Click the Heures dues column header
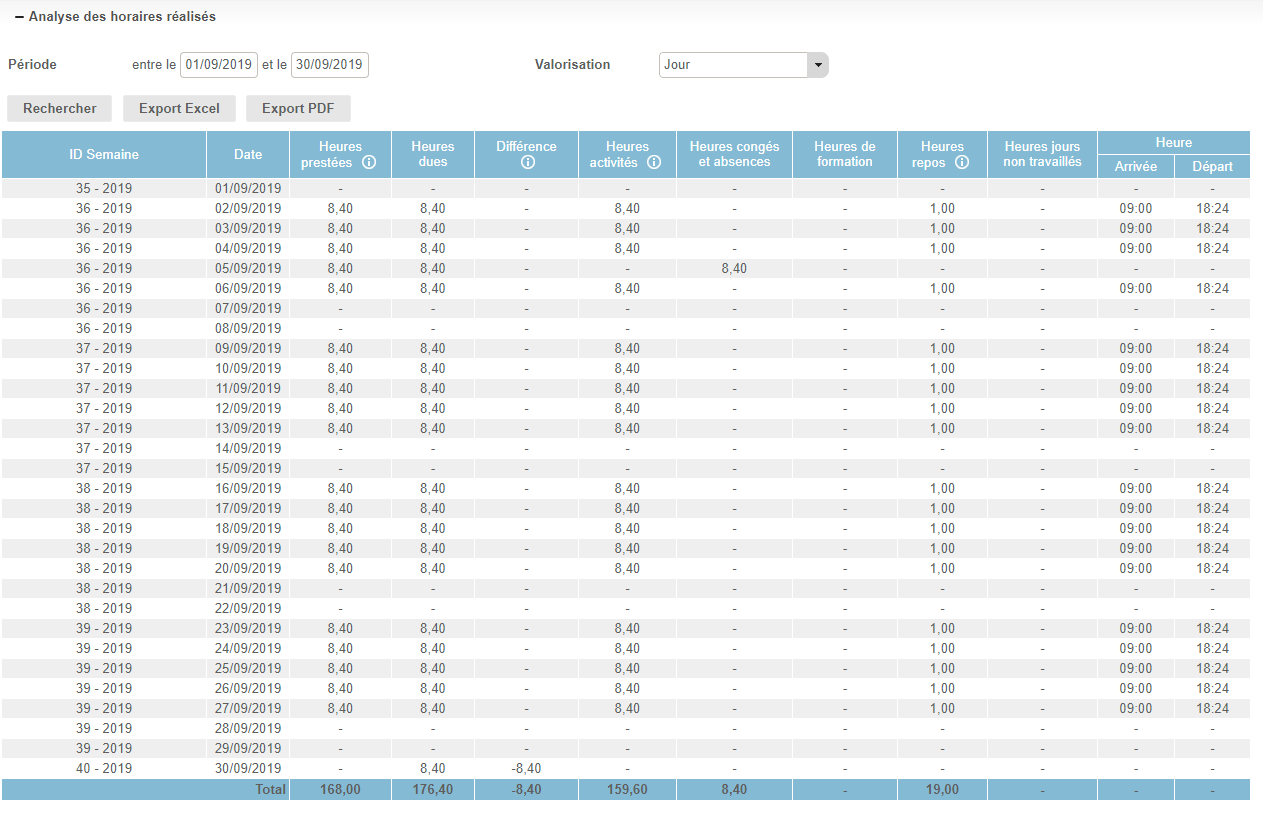Screen dimensions: 1263x822 pos(433,154)
